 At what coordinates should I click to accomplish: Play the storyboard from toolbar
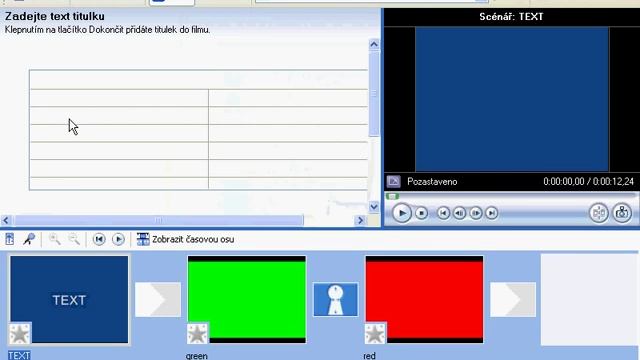pyautogui.click(x=118, y=239)
